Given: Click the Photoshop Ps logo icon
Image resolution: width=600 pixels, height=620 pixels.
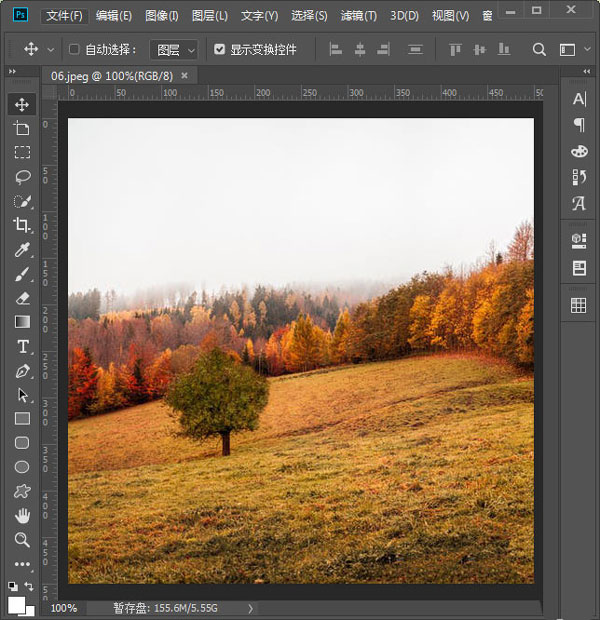Looking at the screenshot, I should click(20, 15).
